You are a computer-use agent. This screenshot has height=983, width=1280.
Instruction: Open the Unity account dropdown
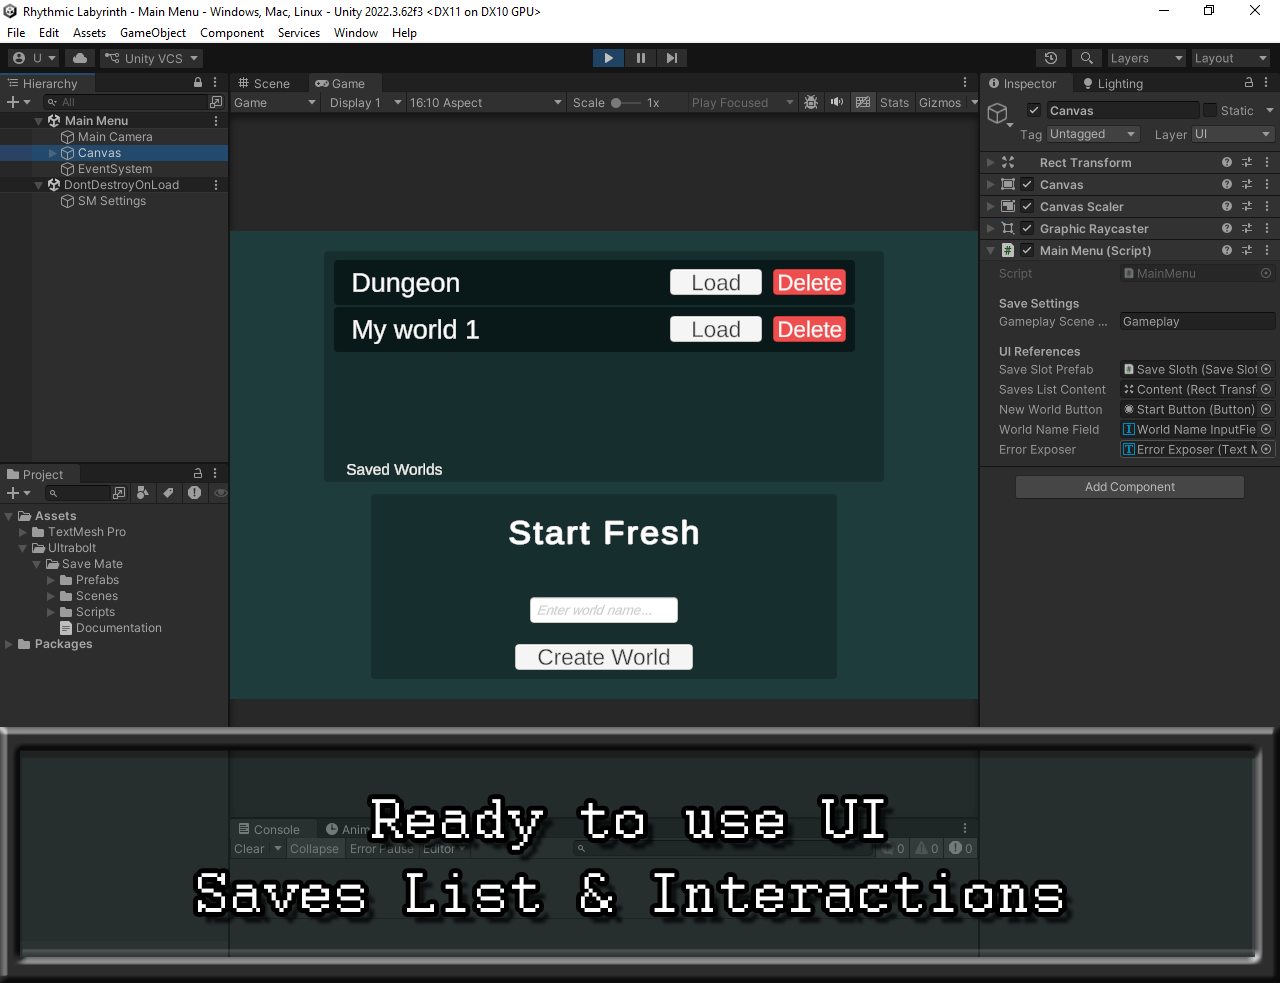tap(34, 58)
